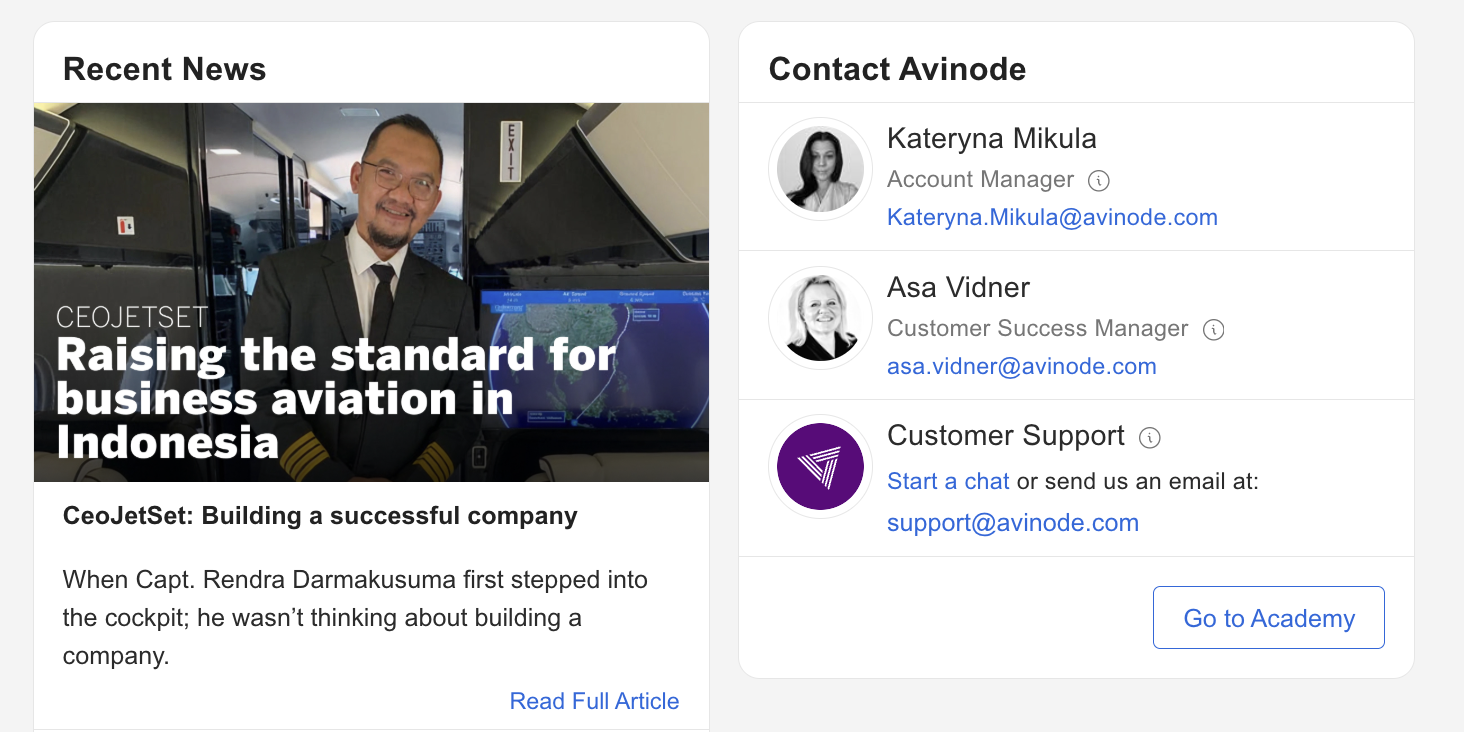Click the Recent News heading

point(164,69)
